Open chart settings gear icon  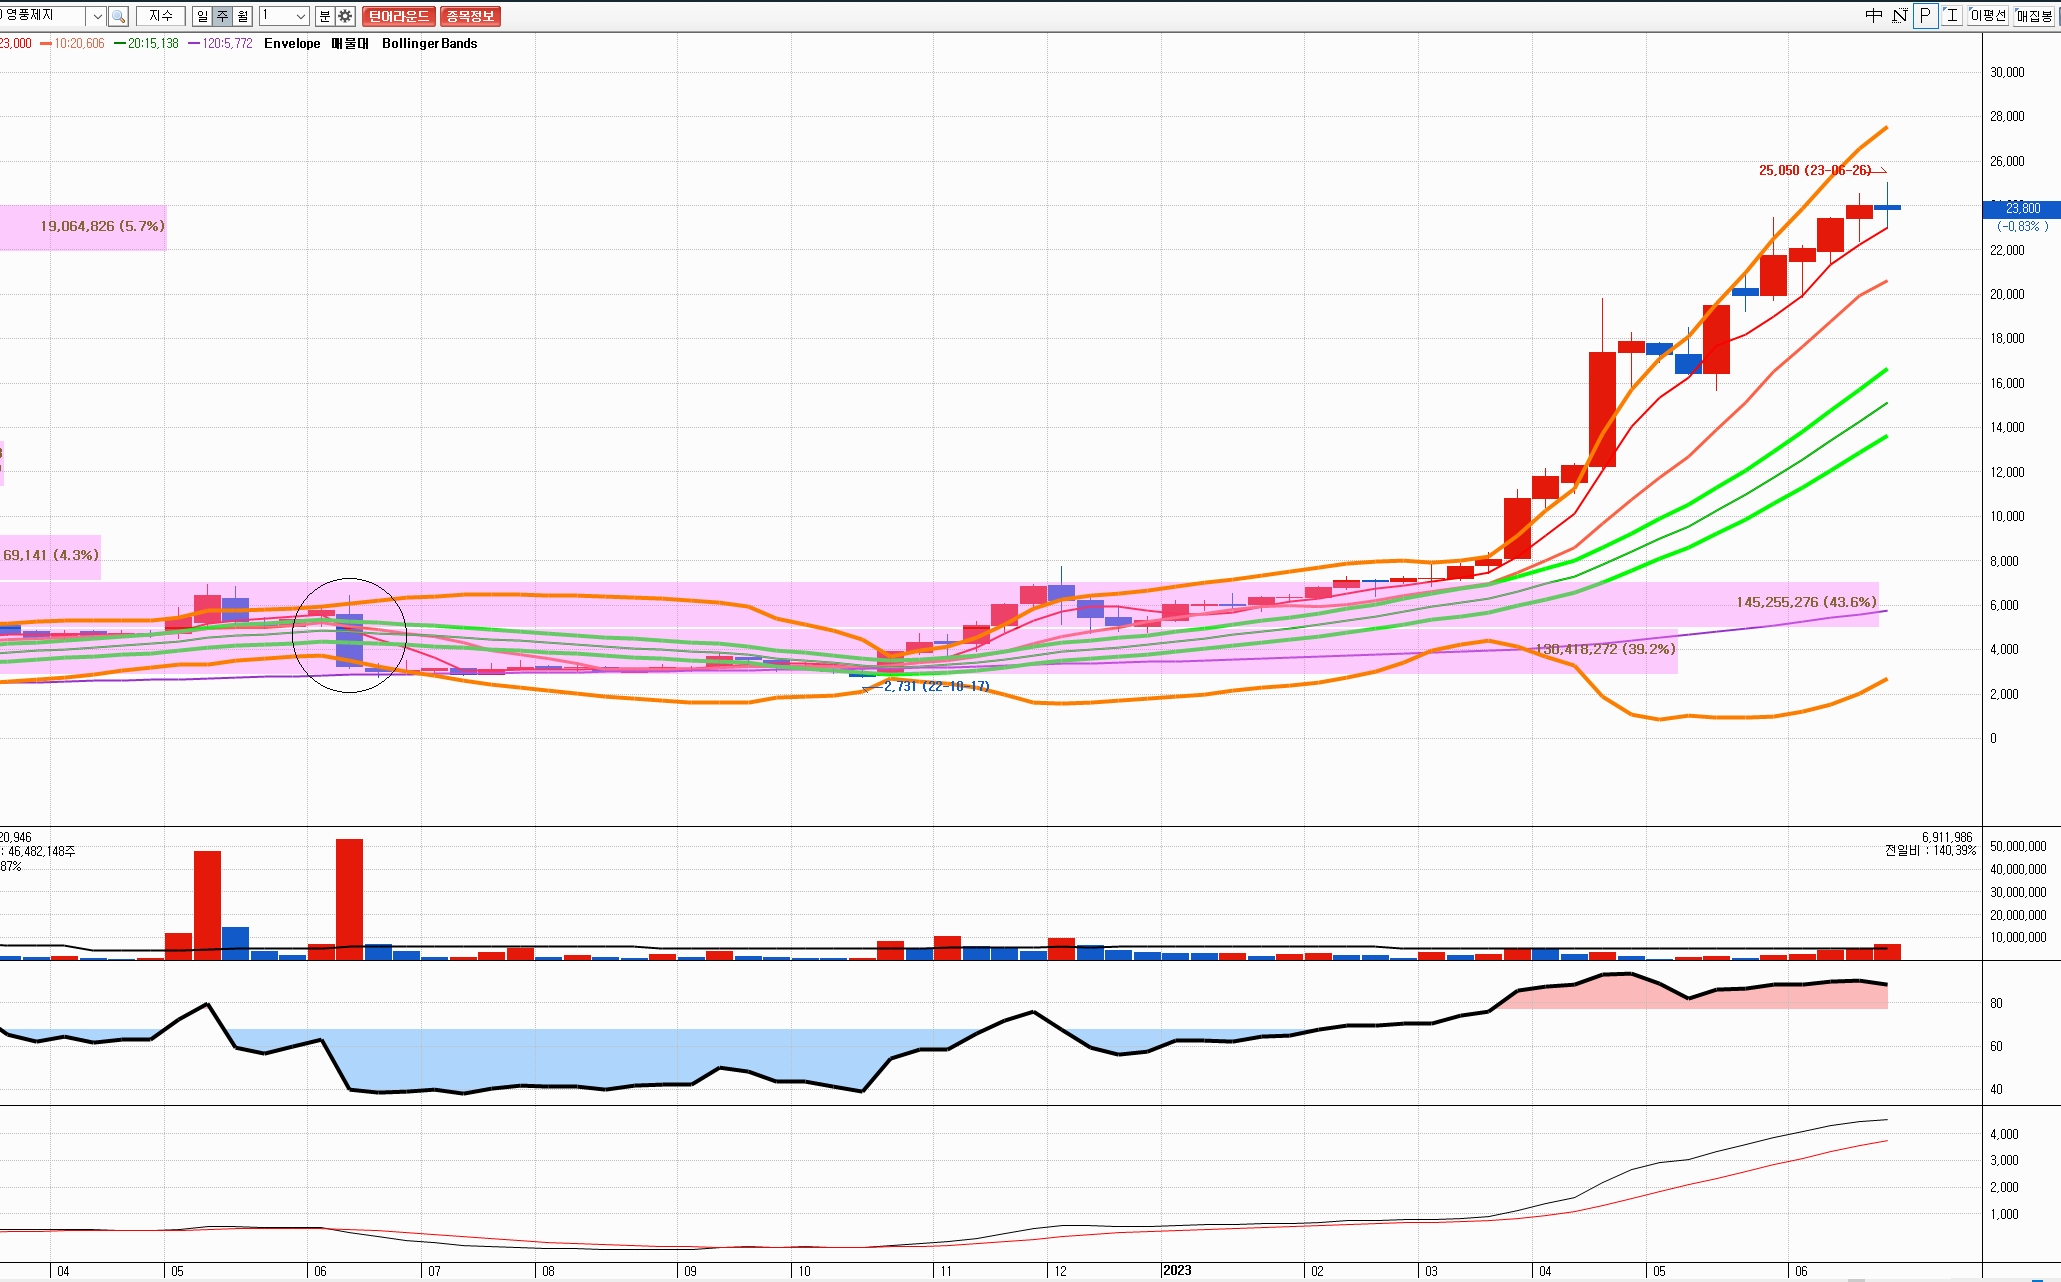point(345,16)
